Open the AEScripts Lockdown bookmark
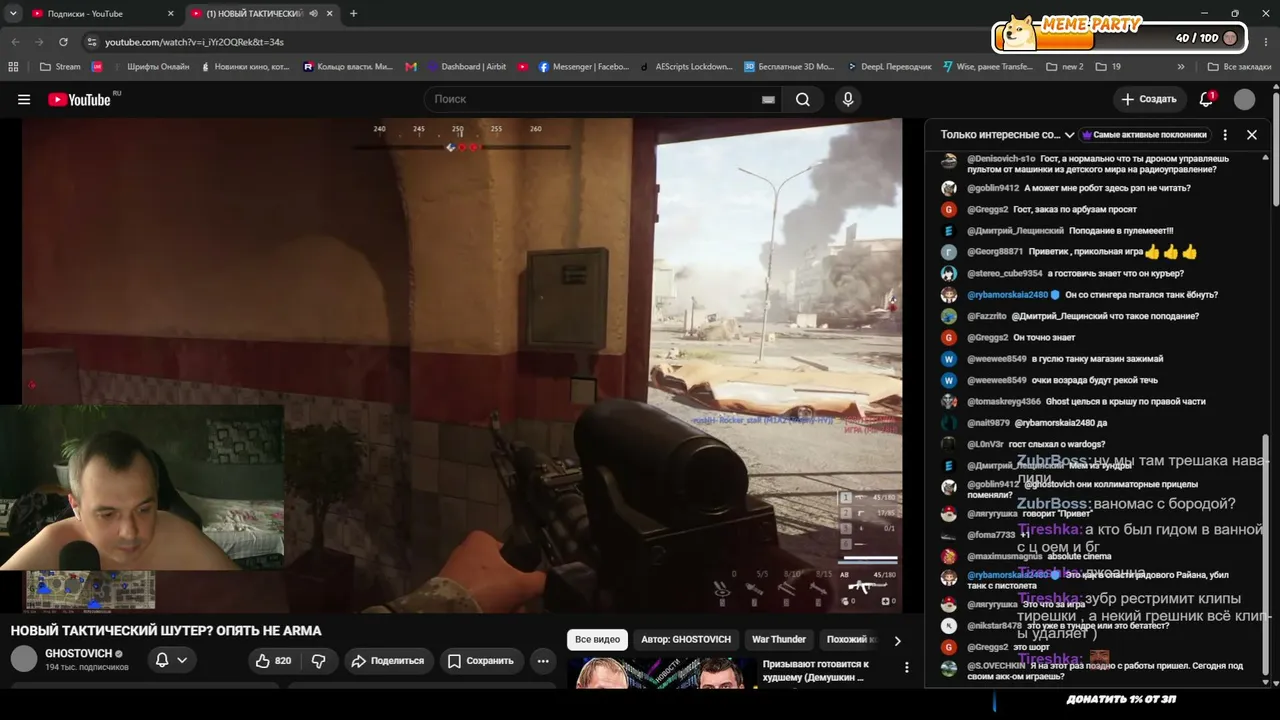This screenshot has height=720, width=1280. click(686, 67)
